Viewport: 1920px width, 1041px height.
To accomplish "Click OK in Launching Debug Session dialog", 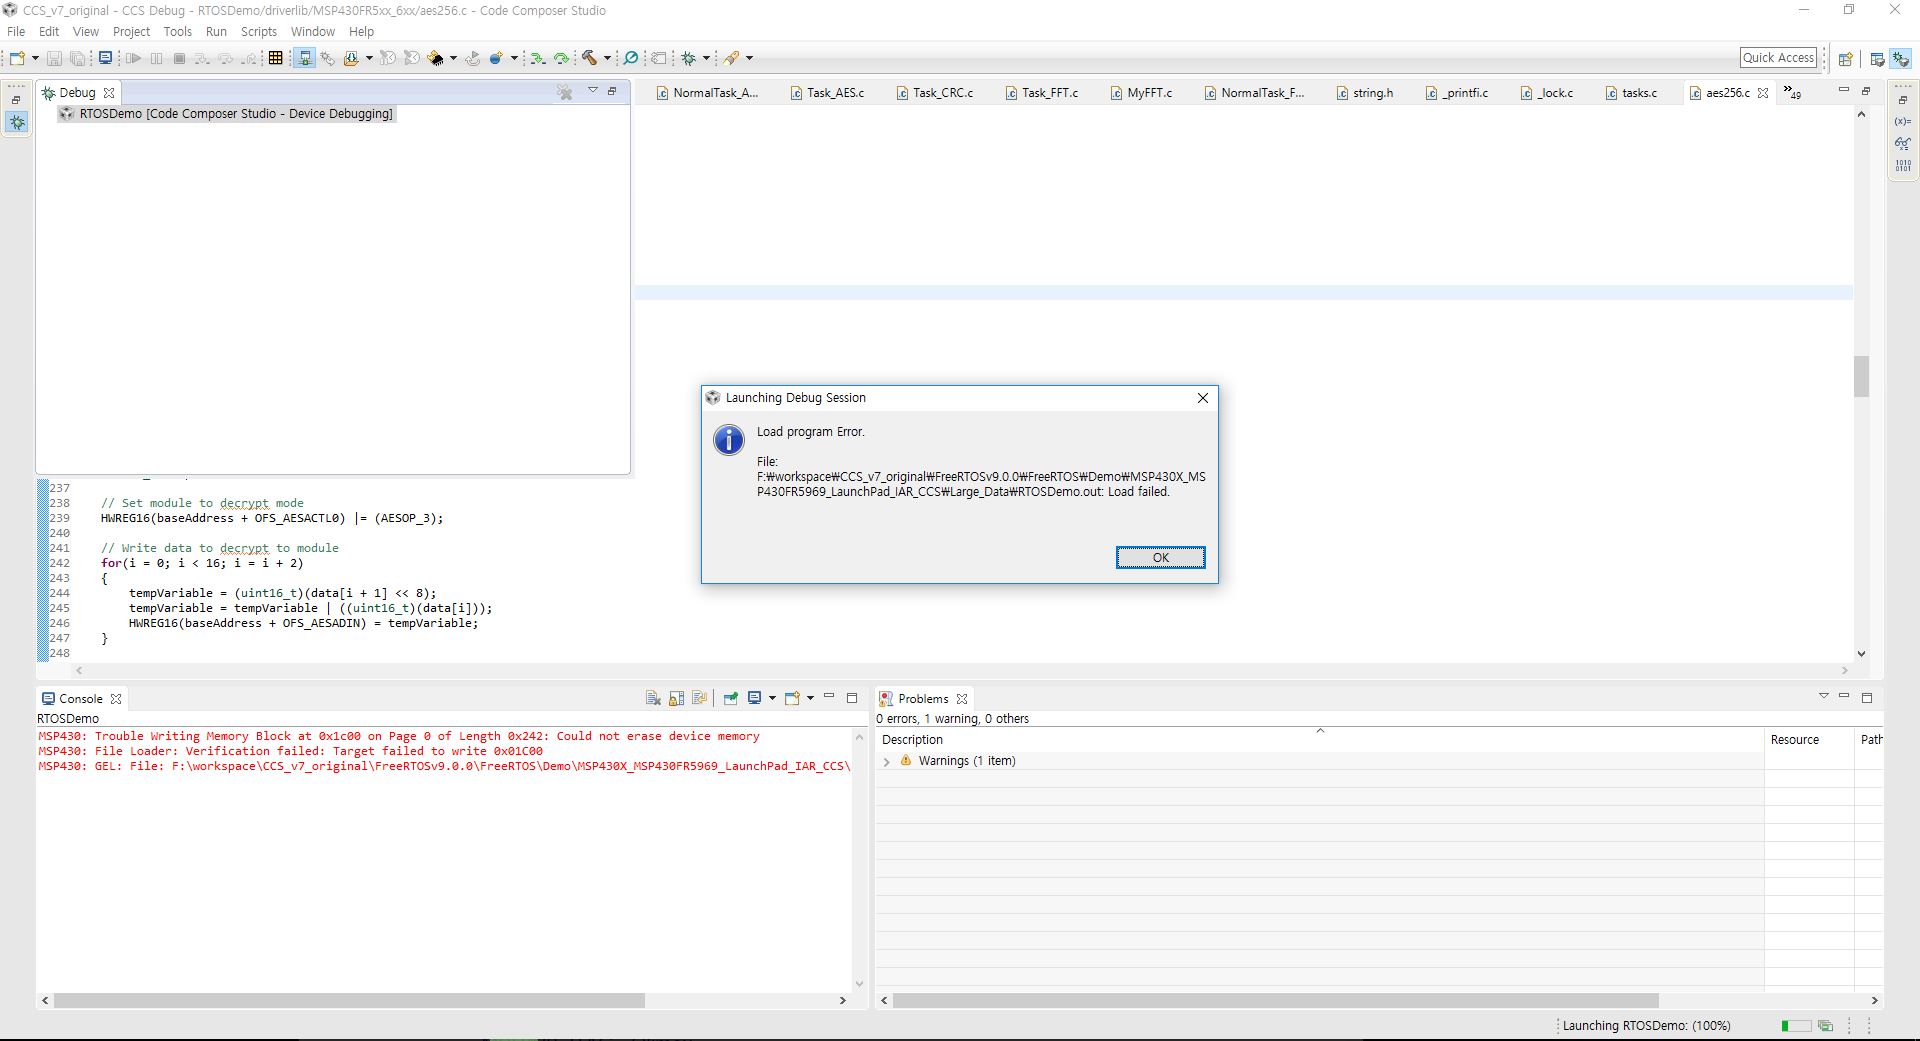I will tap(1160, 558).
